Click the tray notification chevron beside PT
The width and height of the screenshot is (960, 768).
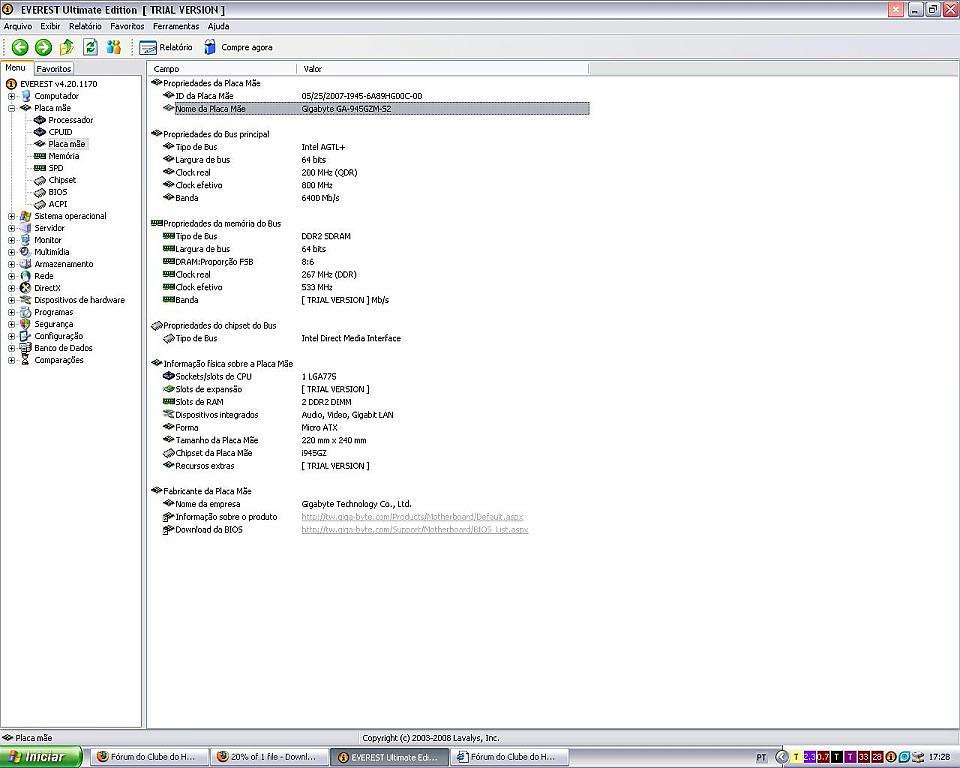click(782, 757)
